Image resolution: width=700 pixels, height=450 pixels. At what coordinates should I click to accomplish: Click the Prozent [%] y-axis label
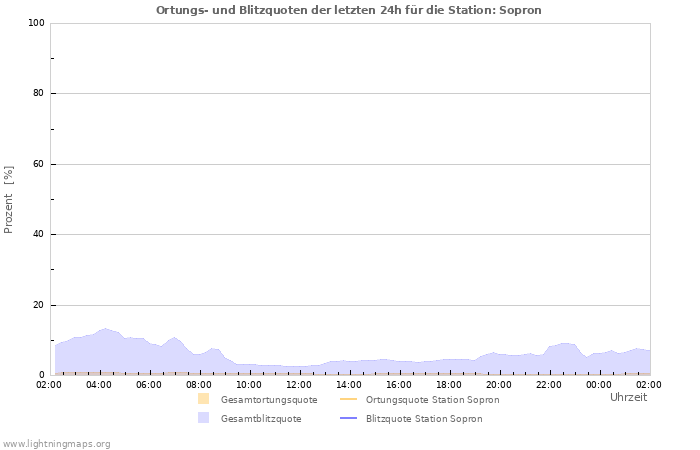tap(9, 199)
